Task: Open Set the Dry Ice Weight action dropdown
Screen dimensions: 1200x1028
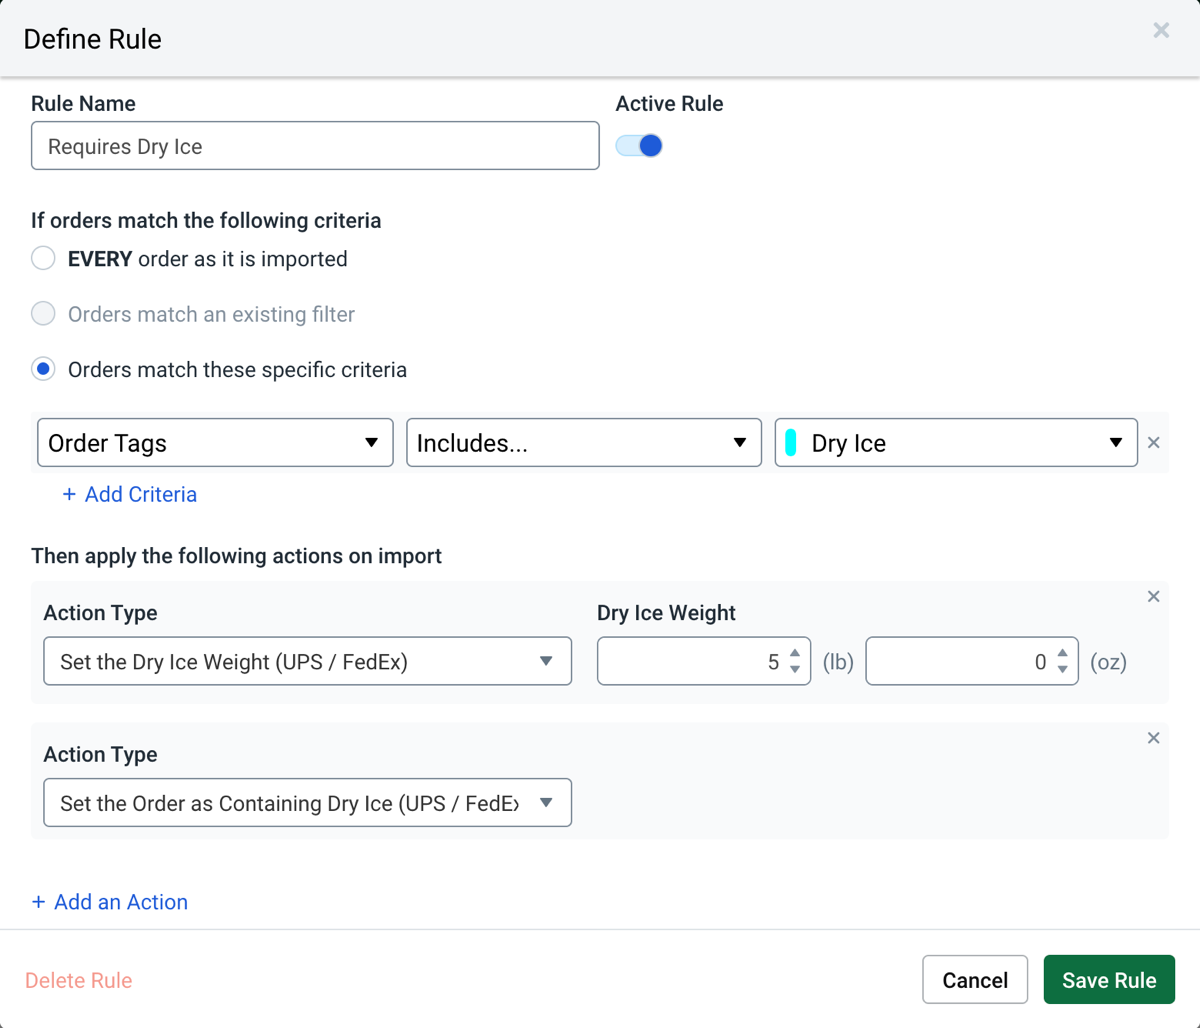Action: (x=307, y=662)
